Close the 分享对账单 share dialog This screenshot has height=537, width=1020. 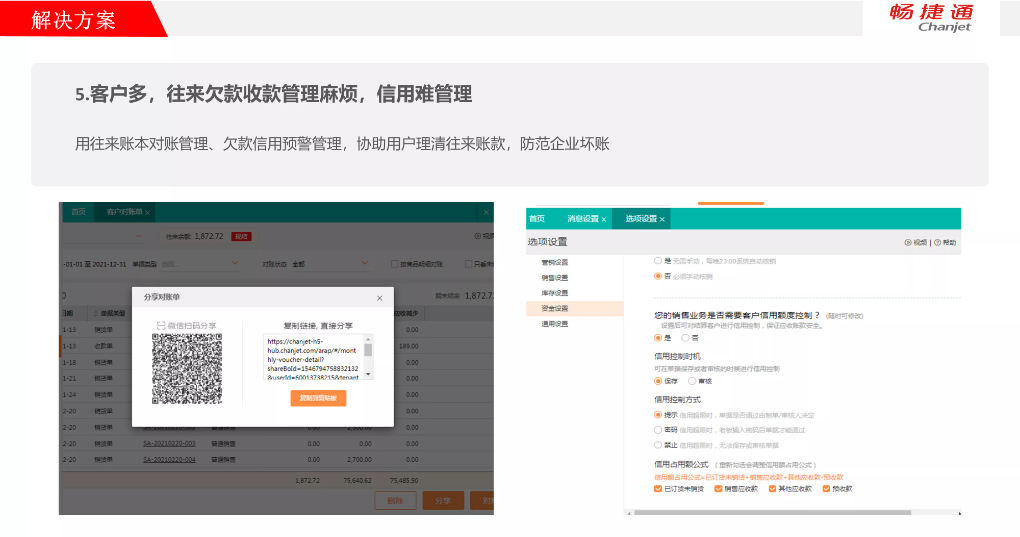point(380,298)
